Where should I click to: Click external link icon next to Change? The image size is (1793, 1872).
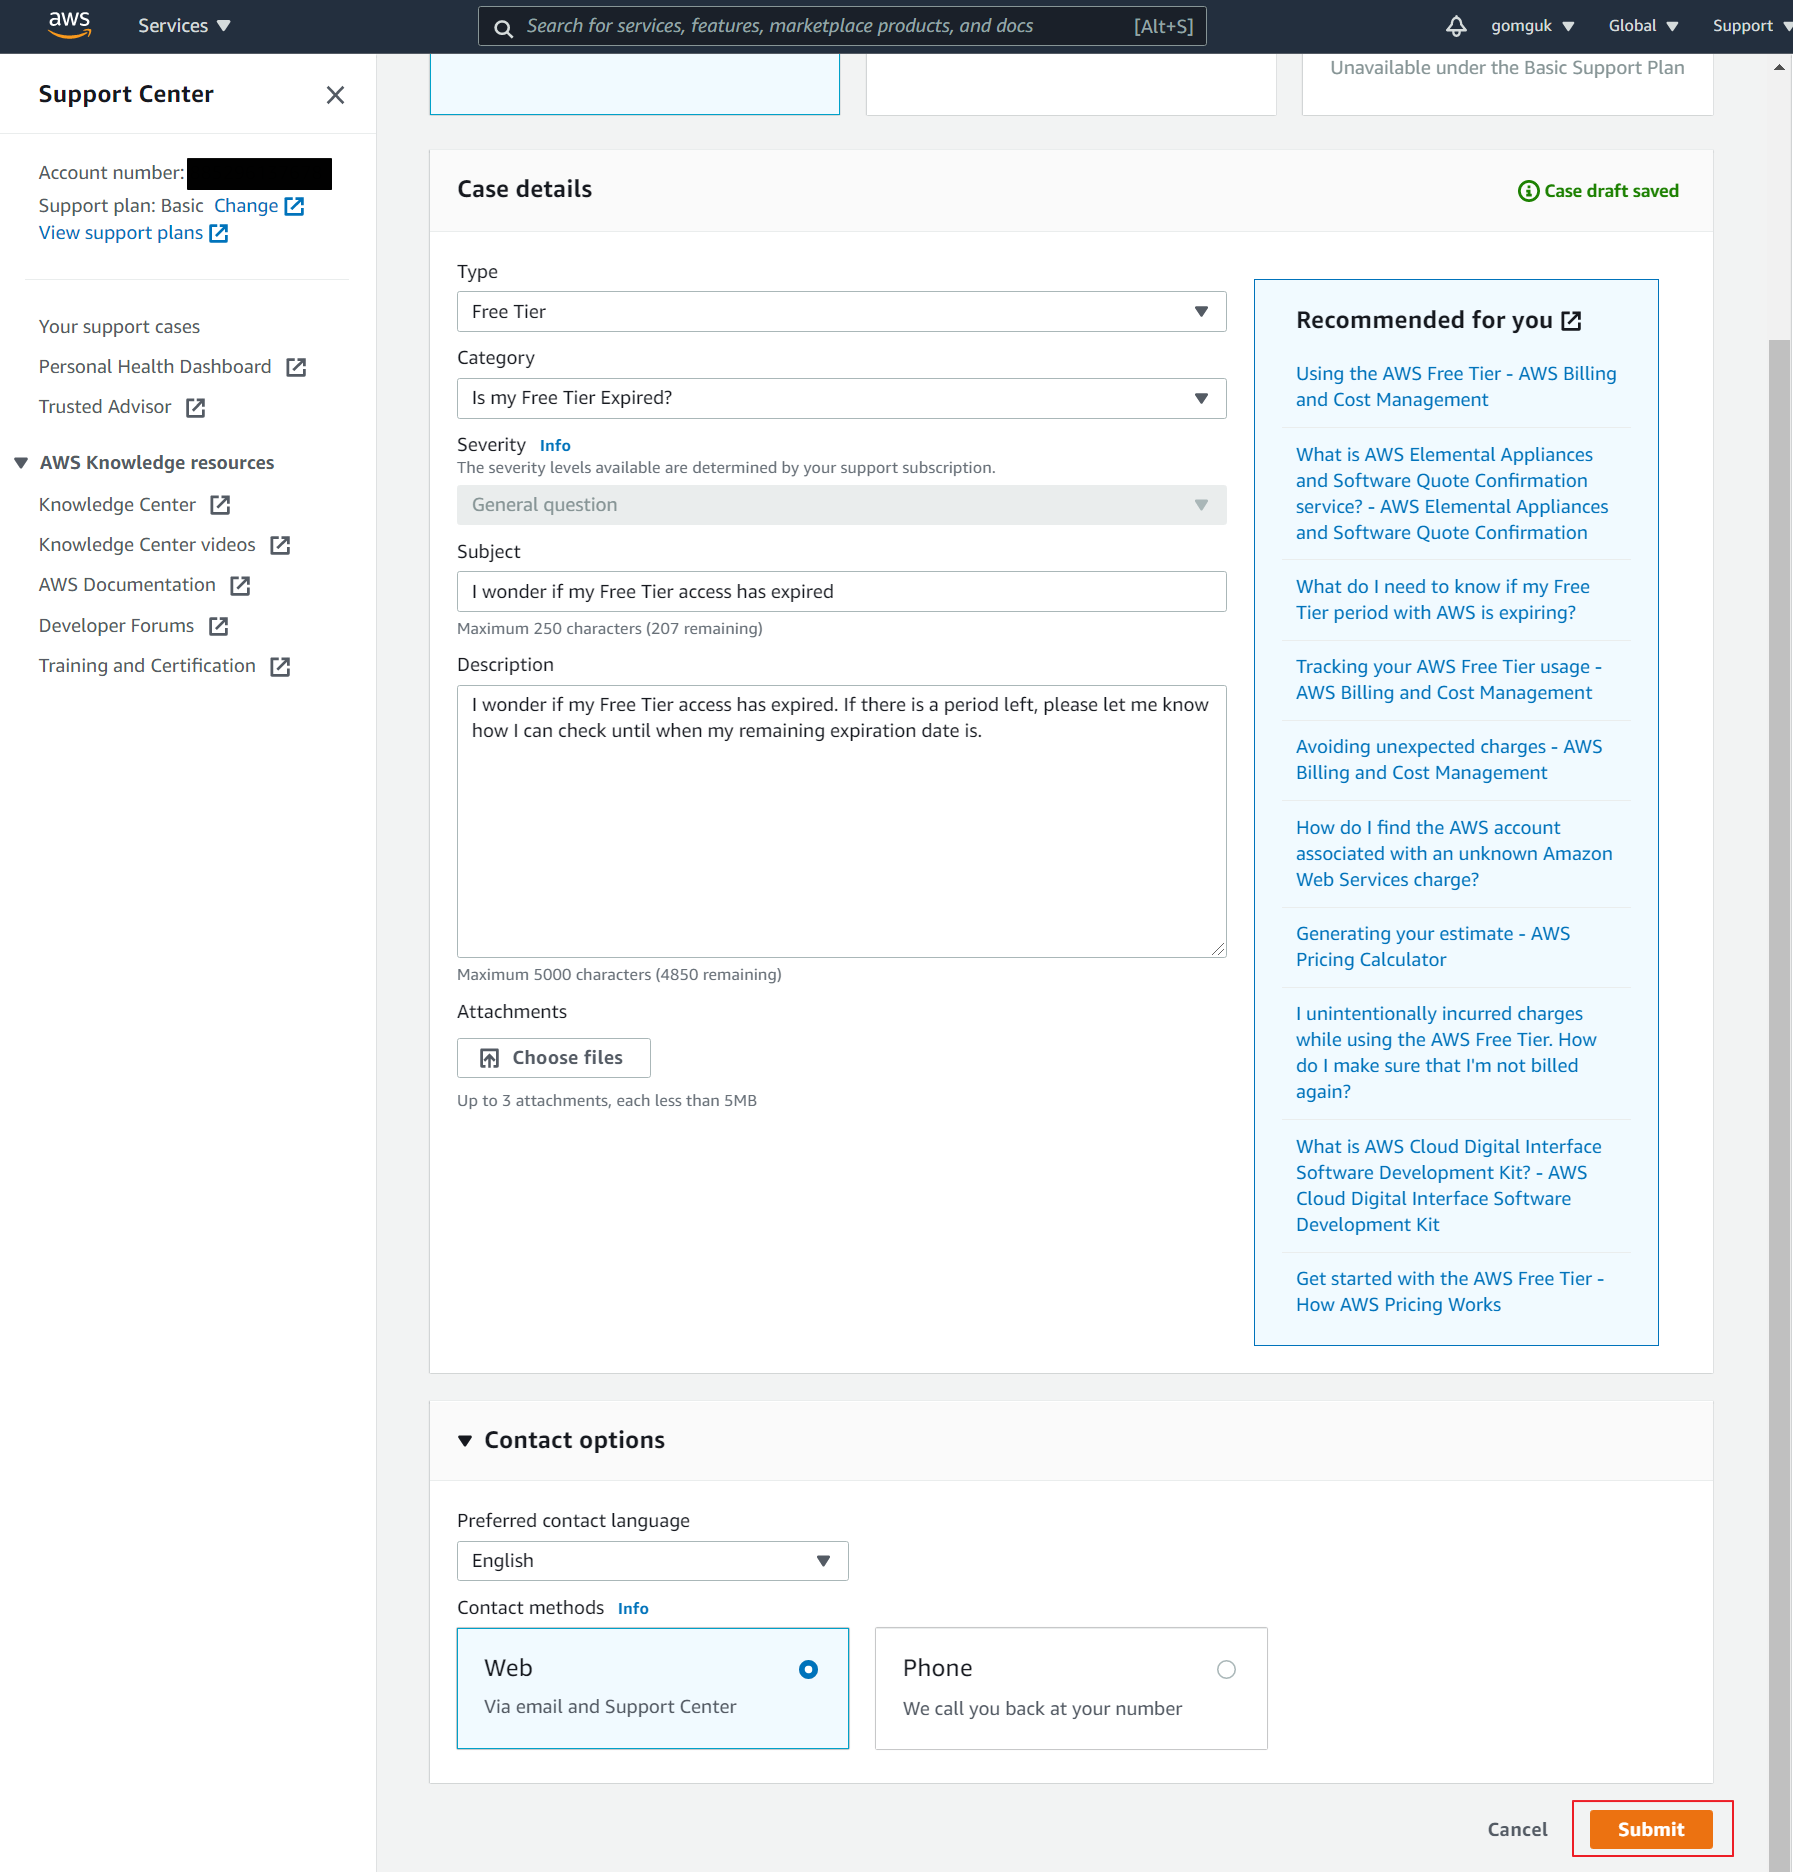coord(294,206)
